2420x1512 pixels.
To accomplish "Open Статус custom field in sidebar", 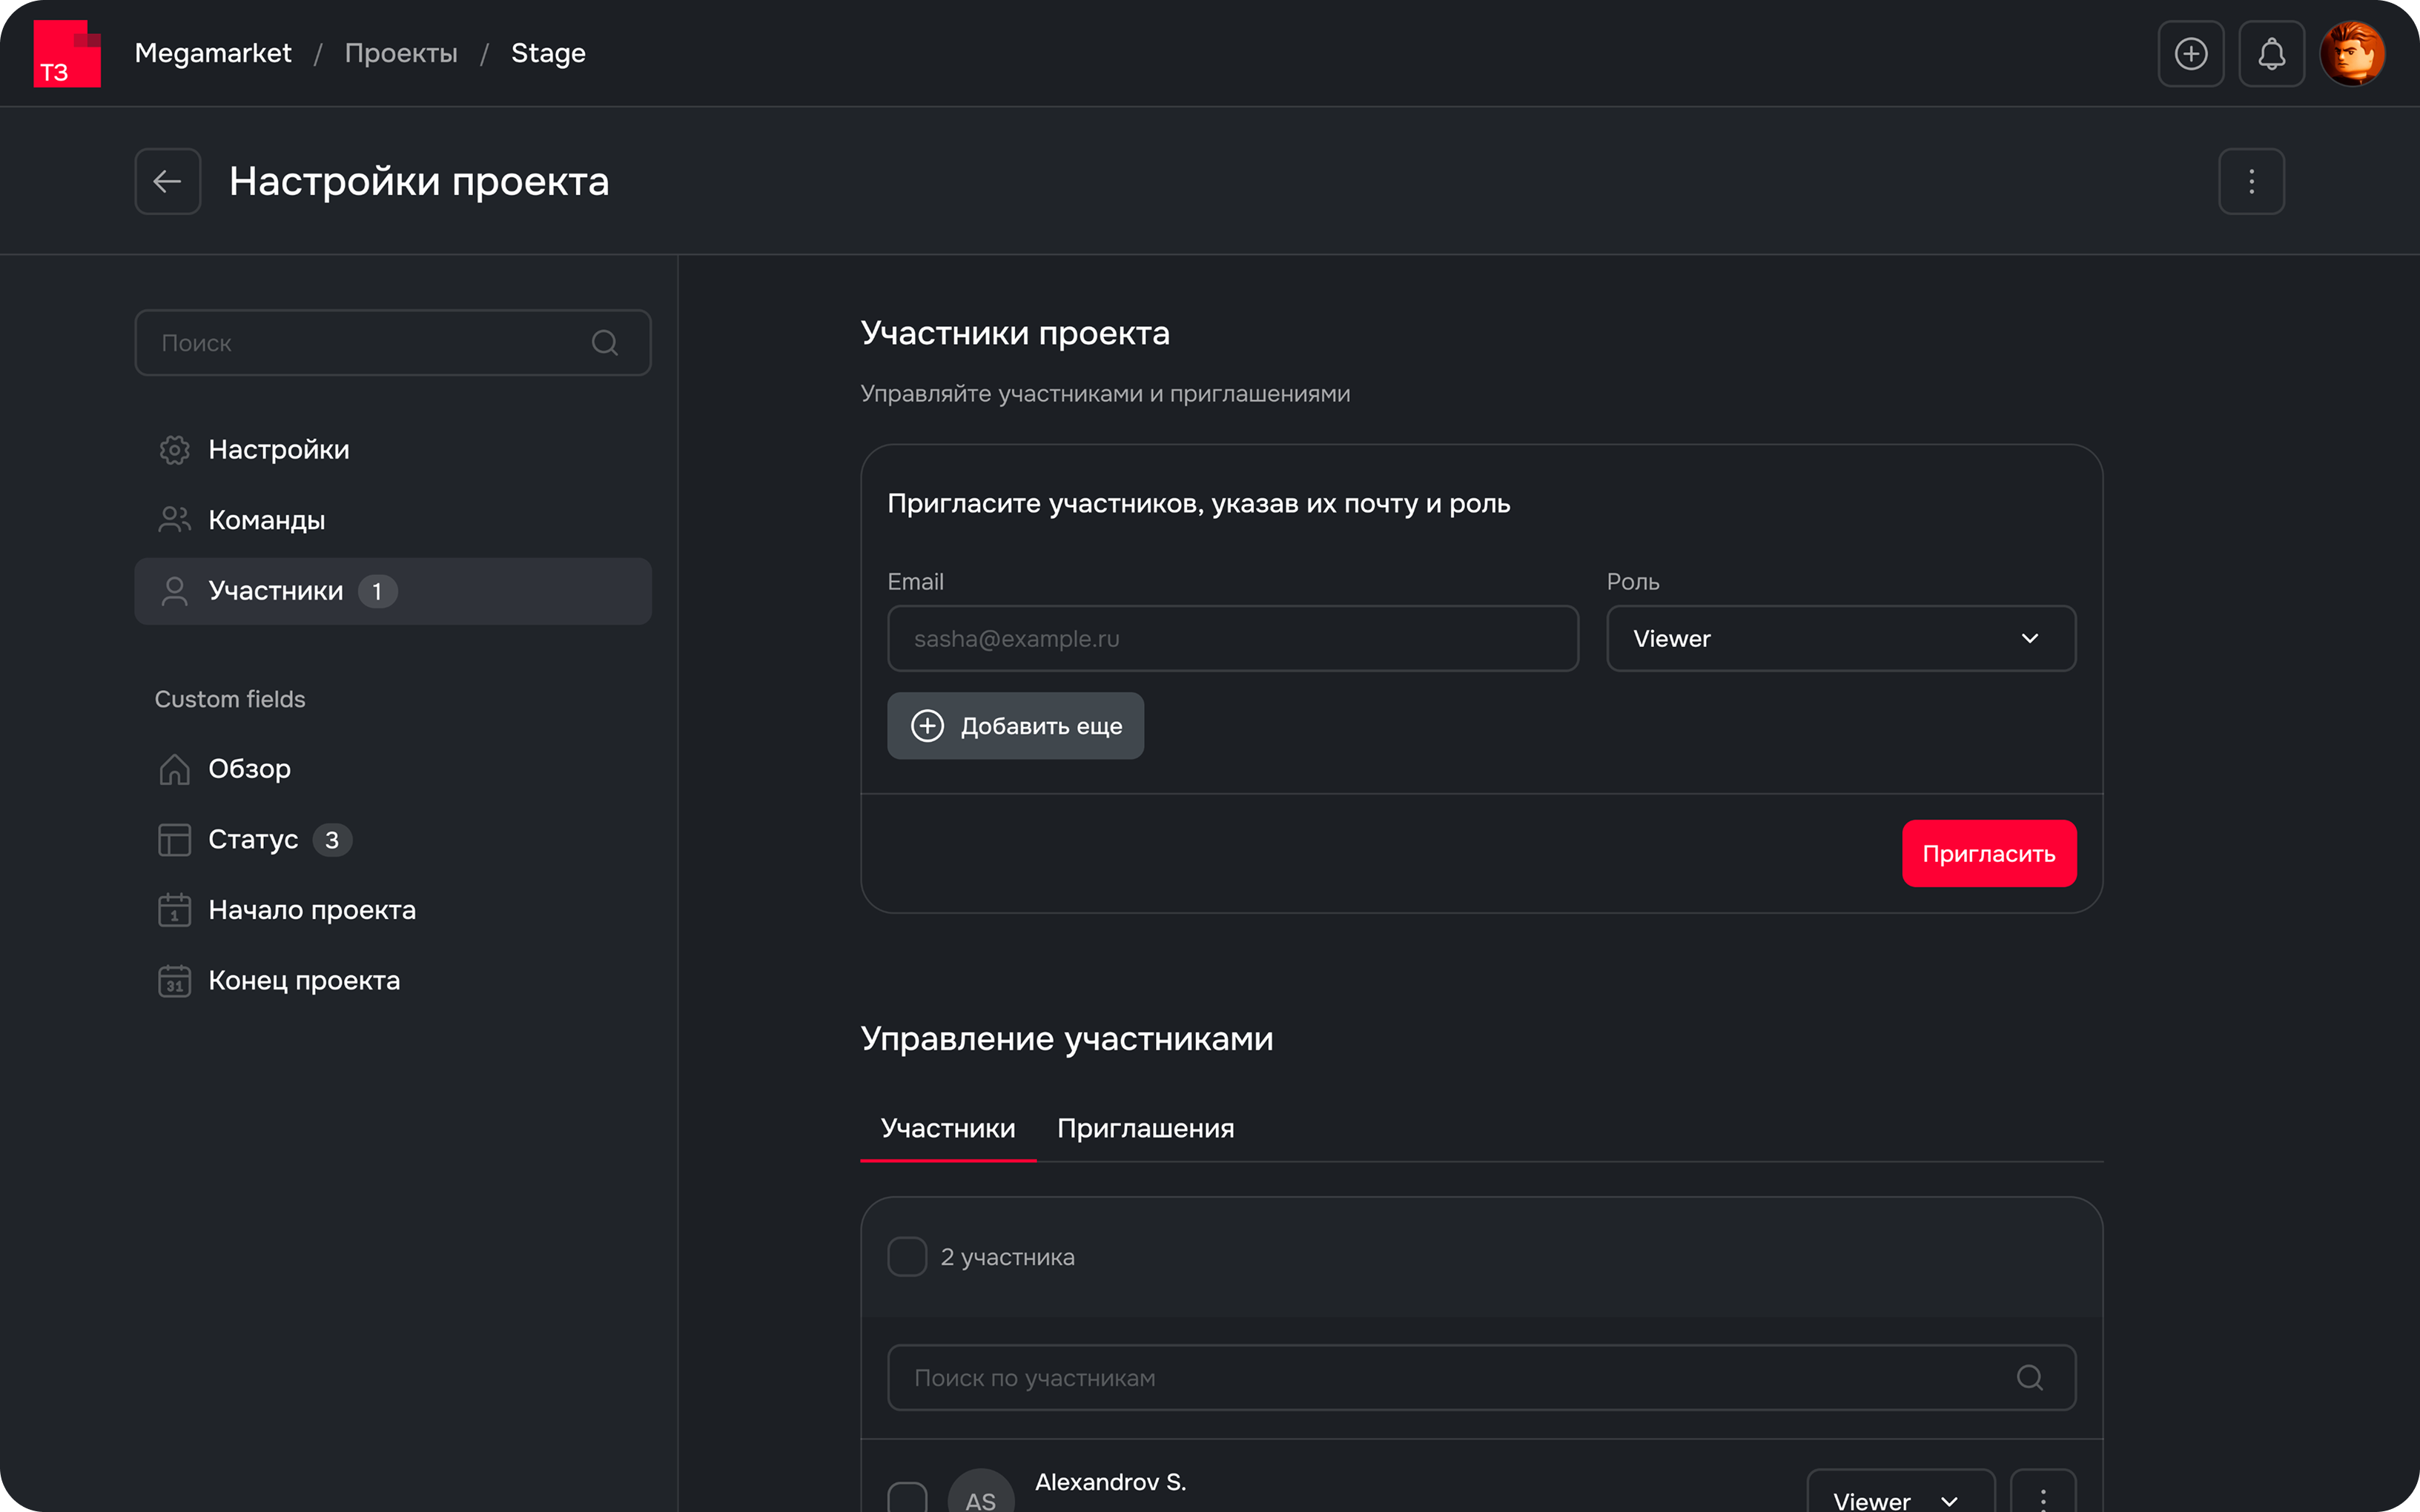I will point(253,839).
